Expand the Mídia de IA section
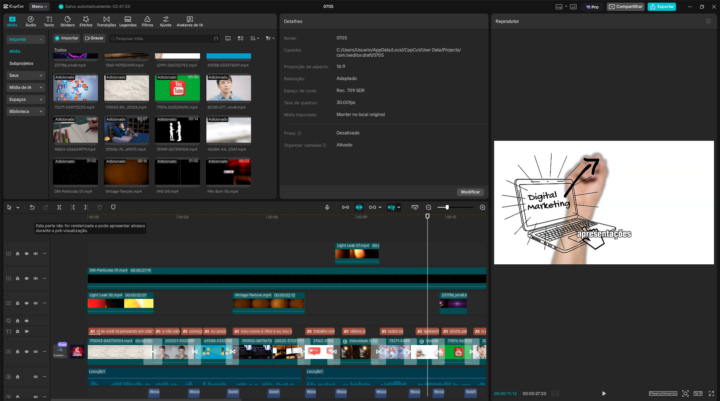This screenshot has width=720, height=401. tap(25, 87)
